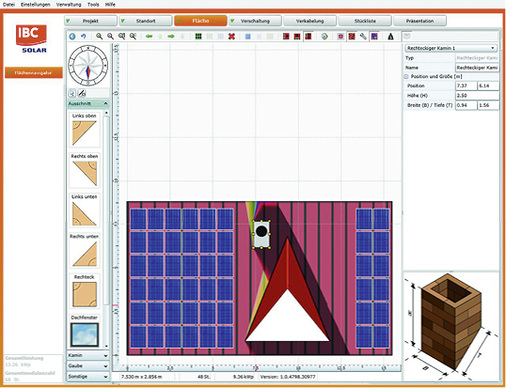Expand the Gaube category
506x388 pixels.
pos(88,366)
